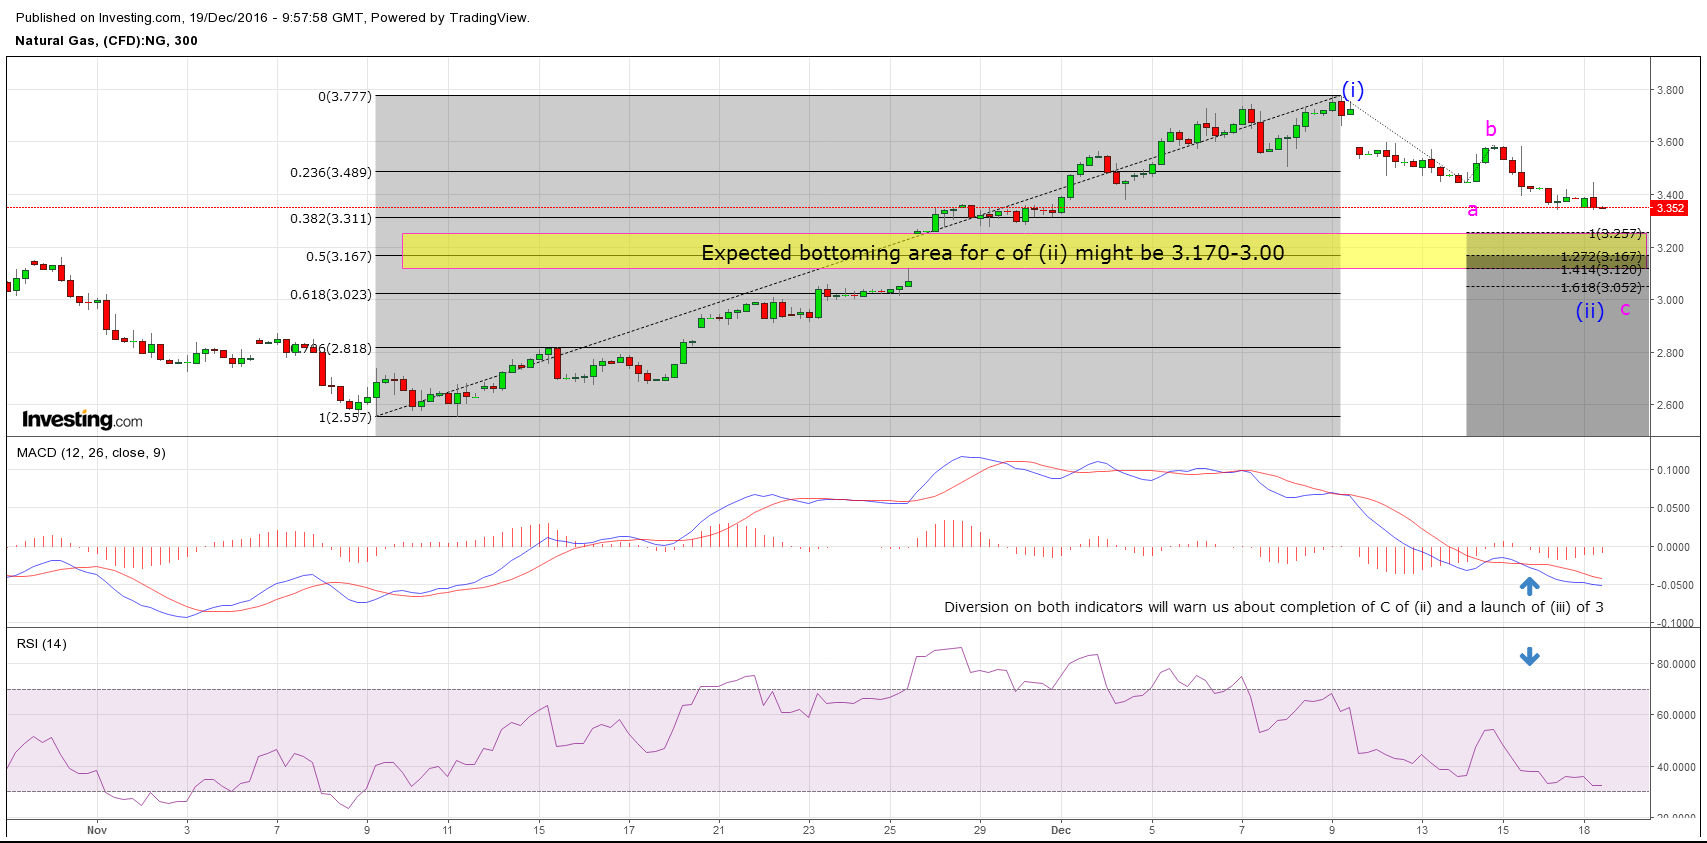Click the Fibonacci level 0.382(3.311) label
Image resolution: width=1707 pixels, height=843 pixels.
click(x=331, y=218)
